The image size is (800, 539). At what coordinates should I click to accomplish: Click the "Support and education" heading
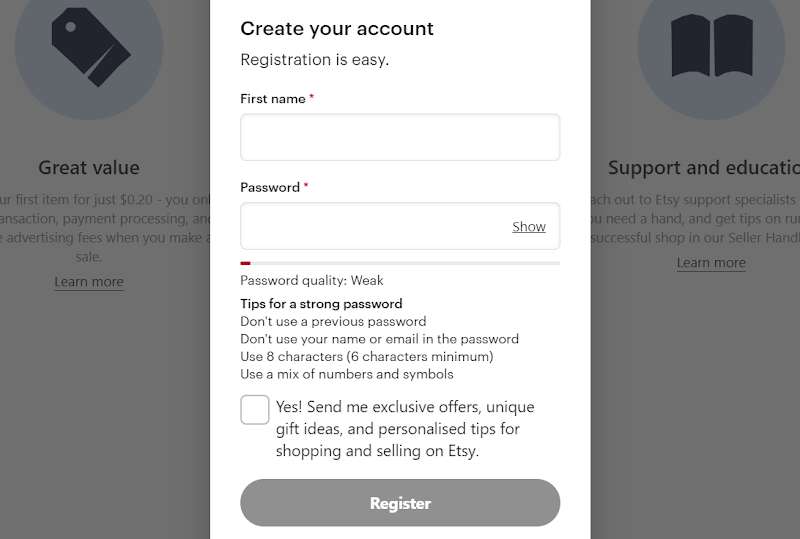coord(704,168)
